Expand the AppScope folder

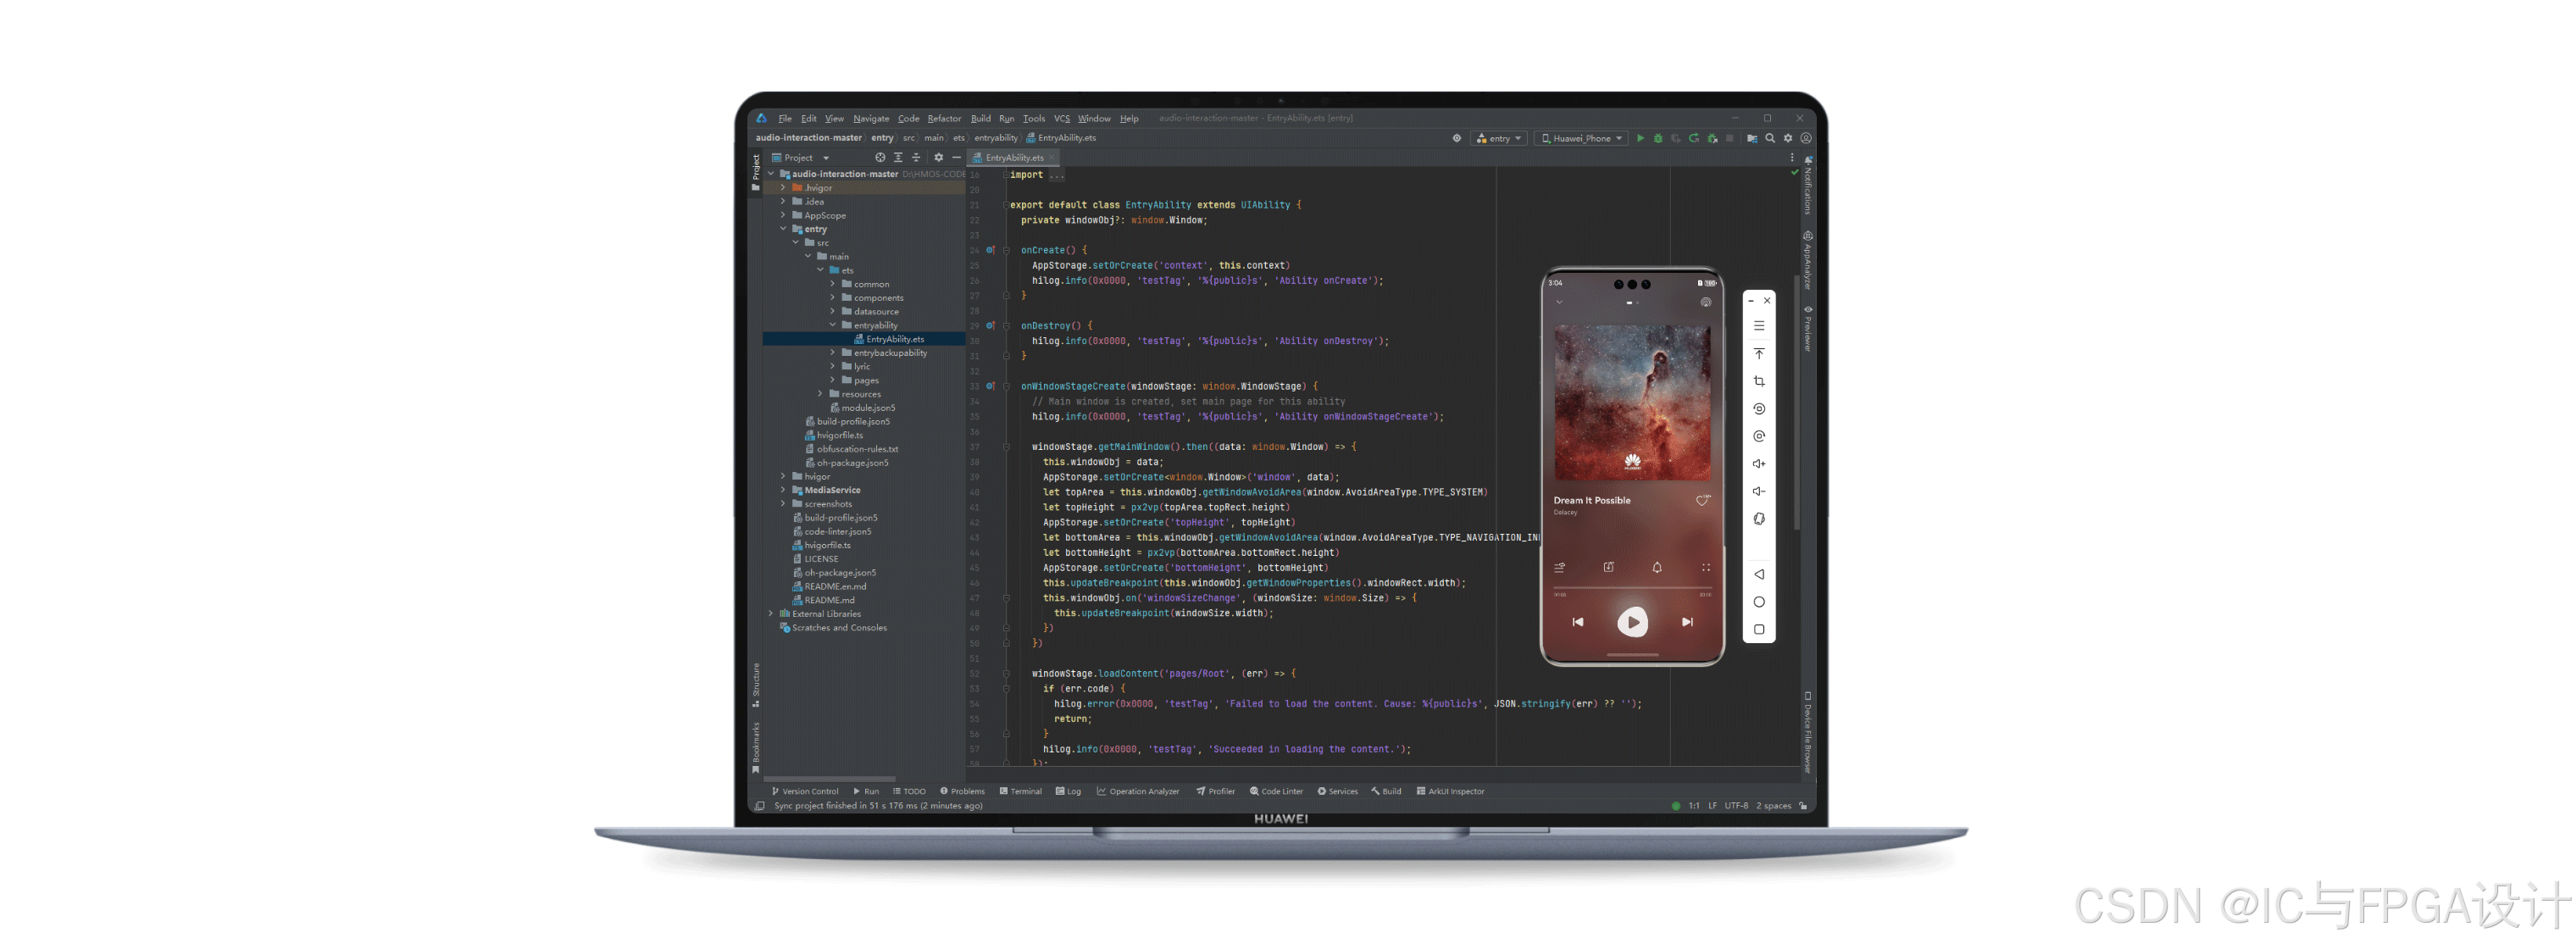point(783,215)
